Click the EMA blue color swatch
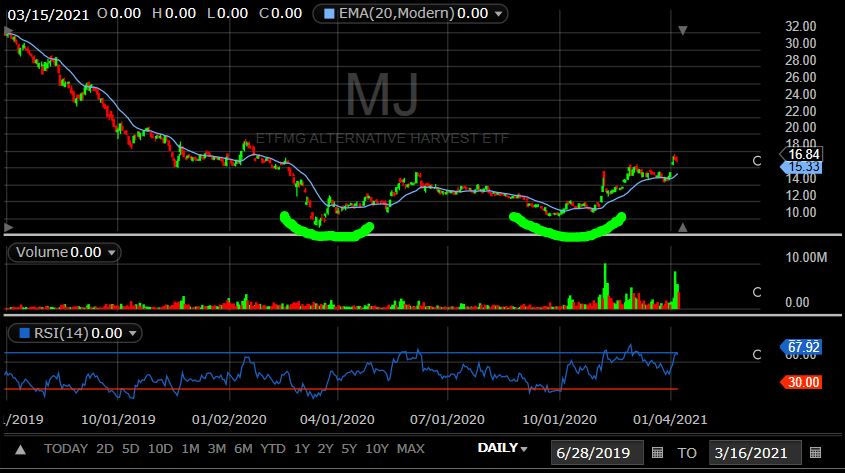Screen dimensions: 845x473 click(x=329, y=13)
